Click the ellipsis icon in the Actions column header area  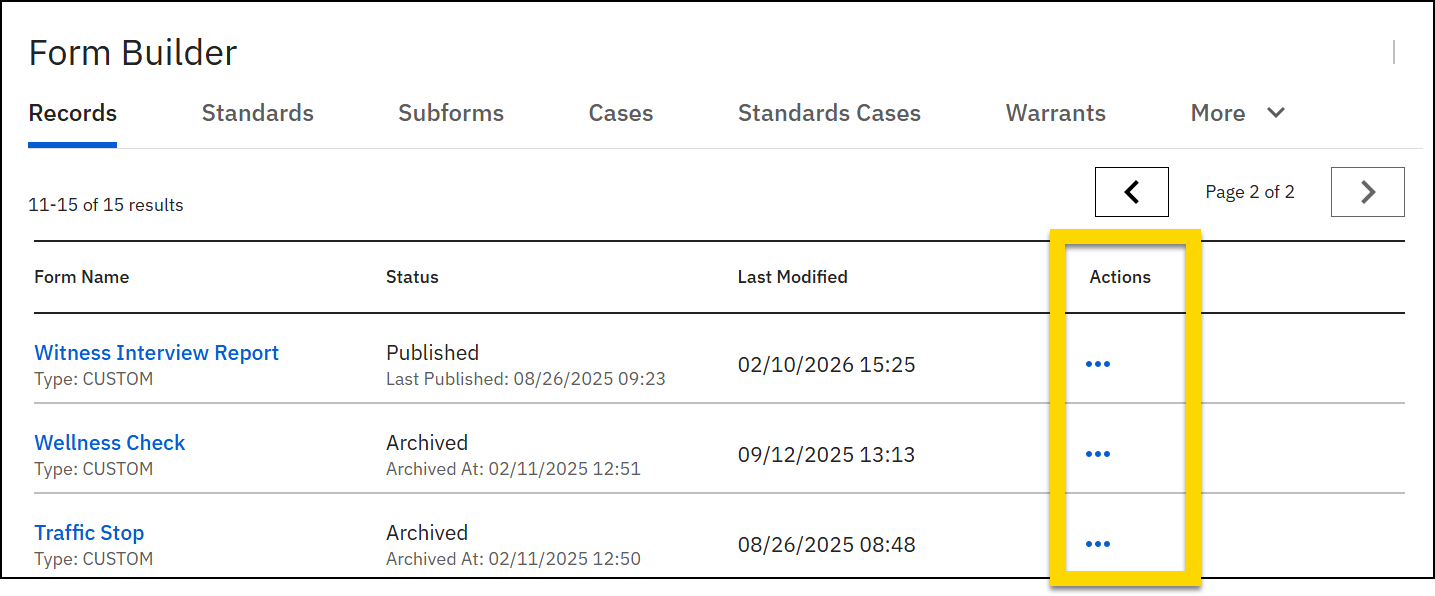(x=1098, y=364)
